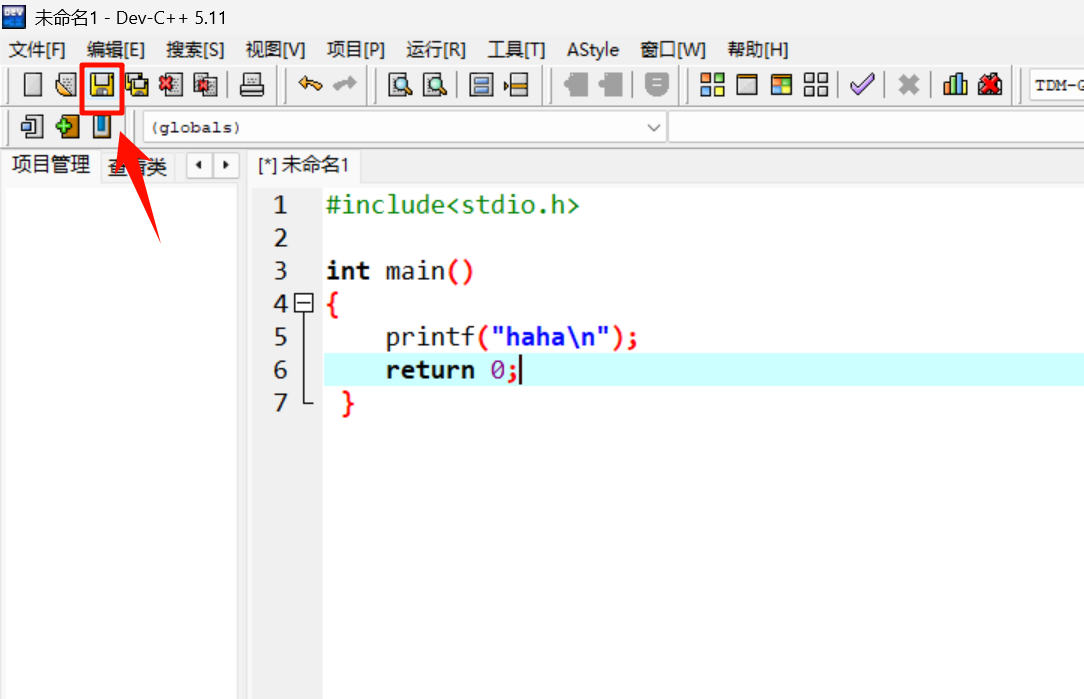This screenshot has height=699, width=1084.
Task: Click the blue bookmark icon in second toolbar
Action: tap(102, 127)
